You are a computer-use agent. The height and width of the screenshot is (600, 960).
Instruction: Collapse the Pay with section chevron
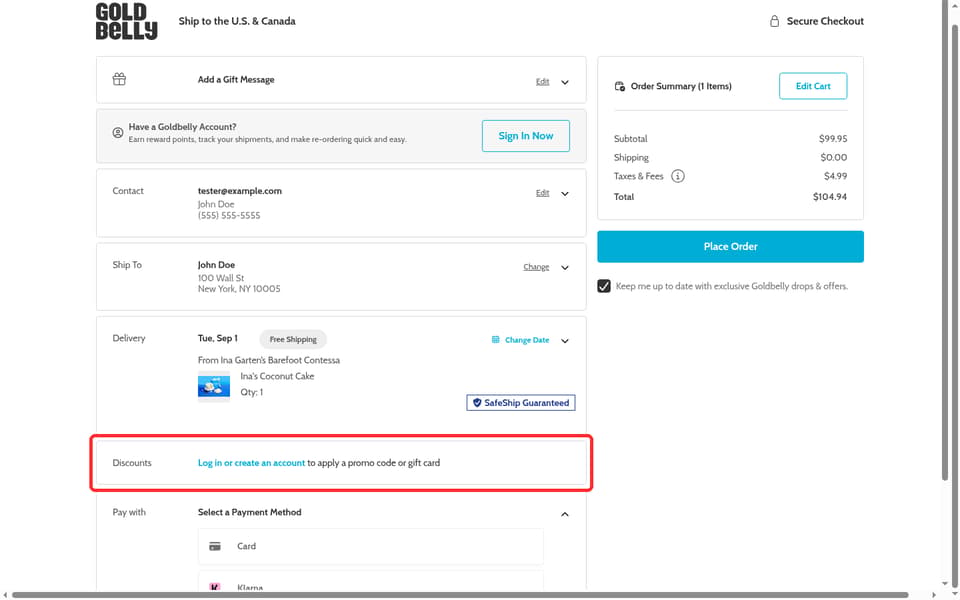coord(564,514)
